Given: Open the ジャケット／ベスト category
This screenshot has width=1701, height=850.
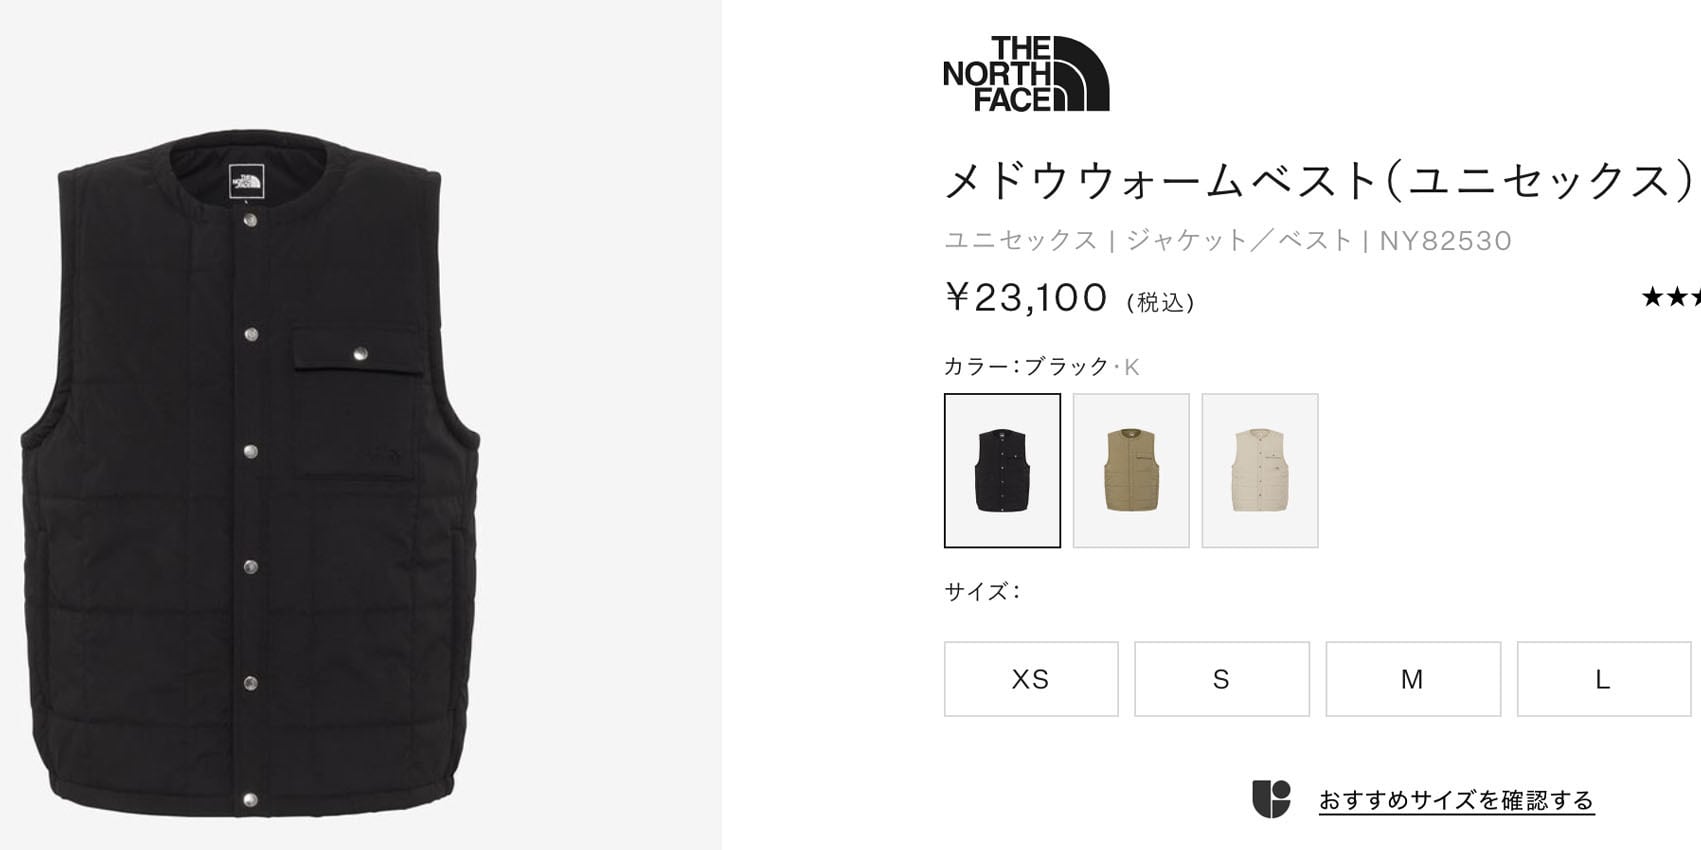Looking at the screenshot, I should coord(1239,240).
